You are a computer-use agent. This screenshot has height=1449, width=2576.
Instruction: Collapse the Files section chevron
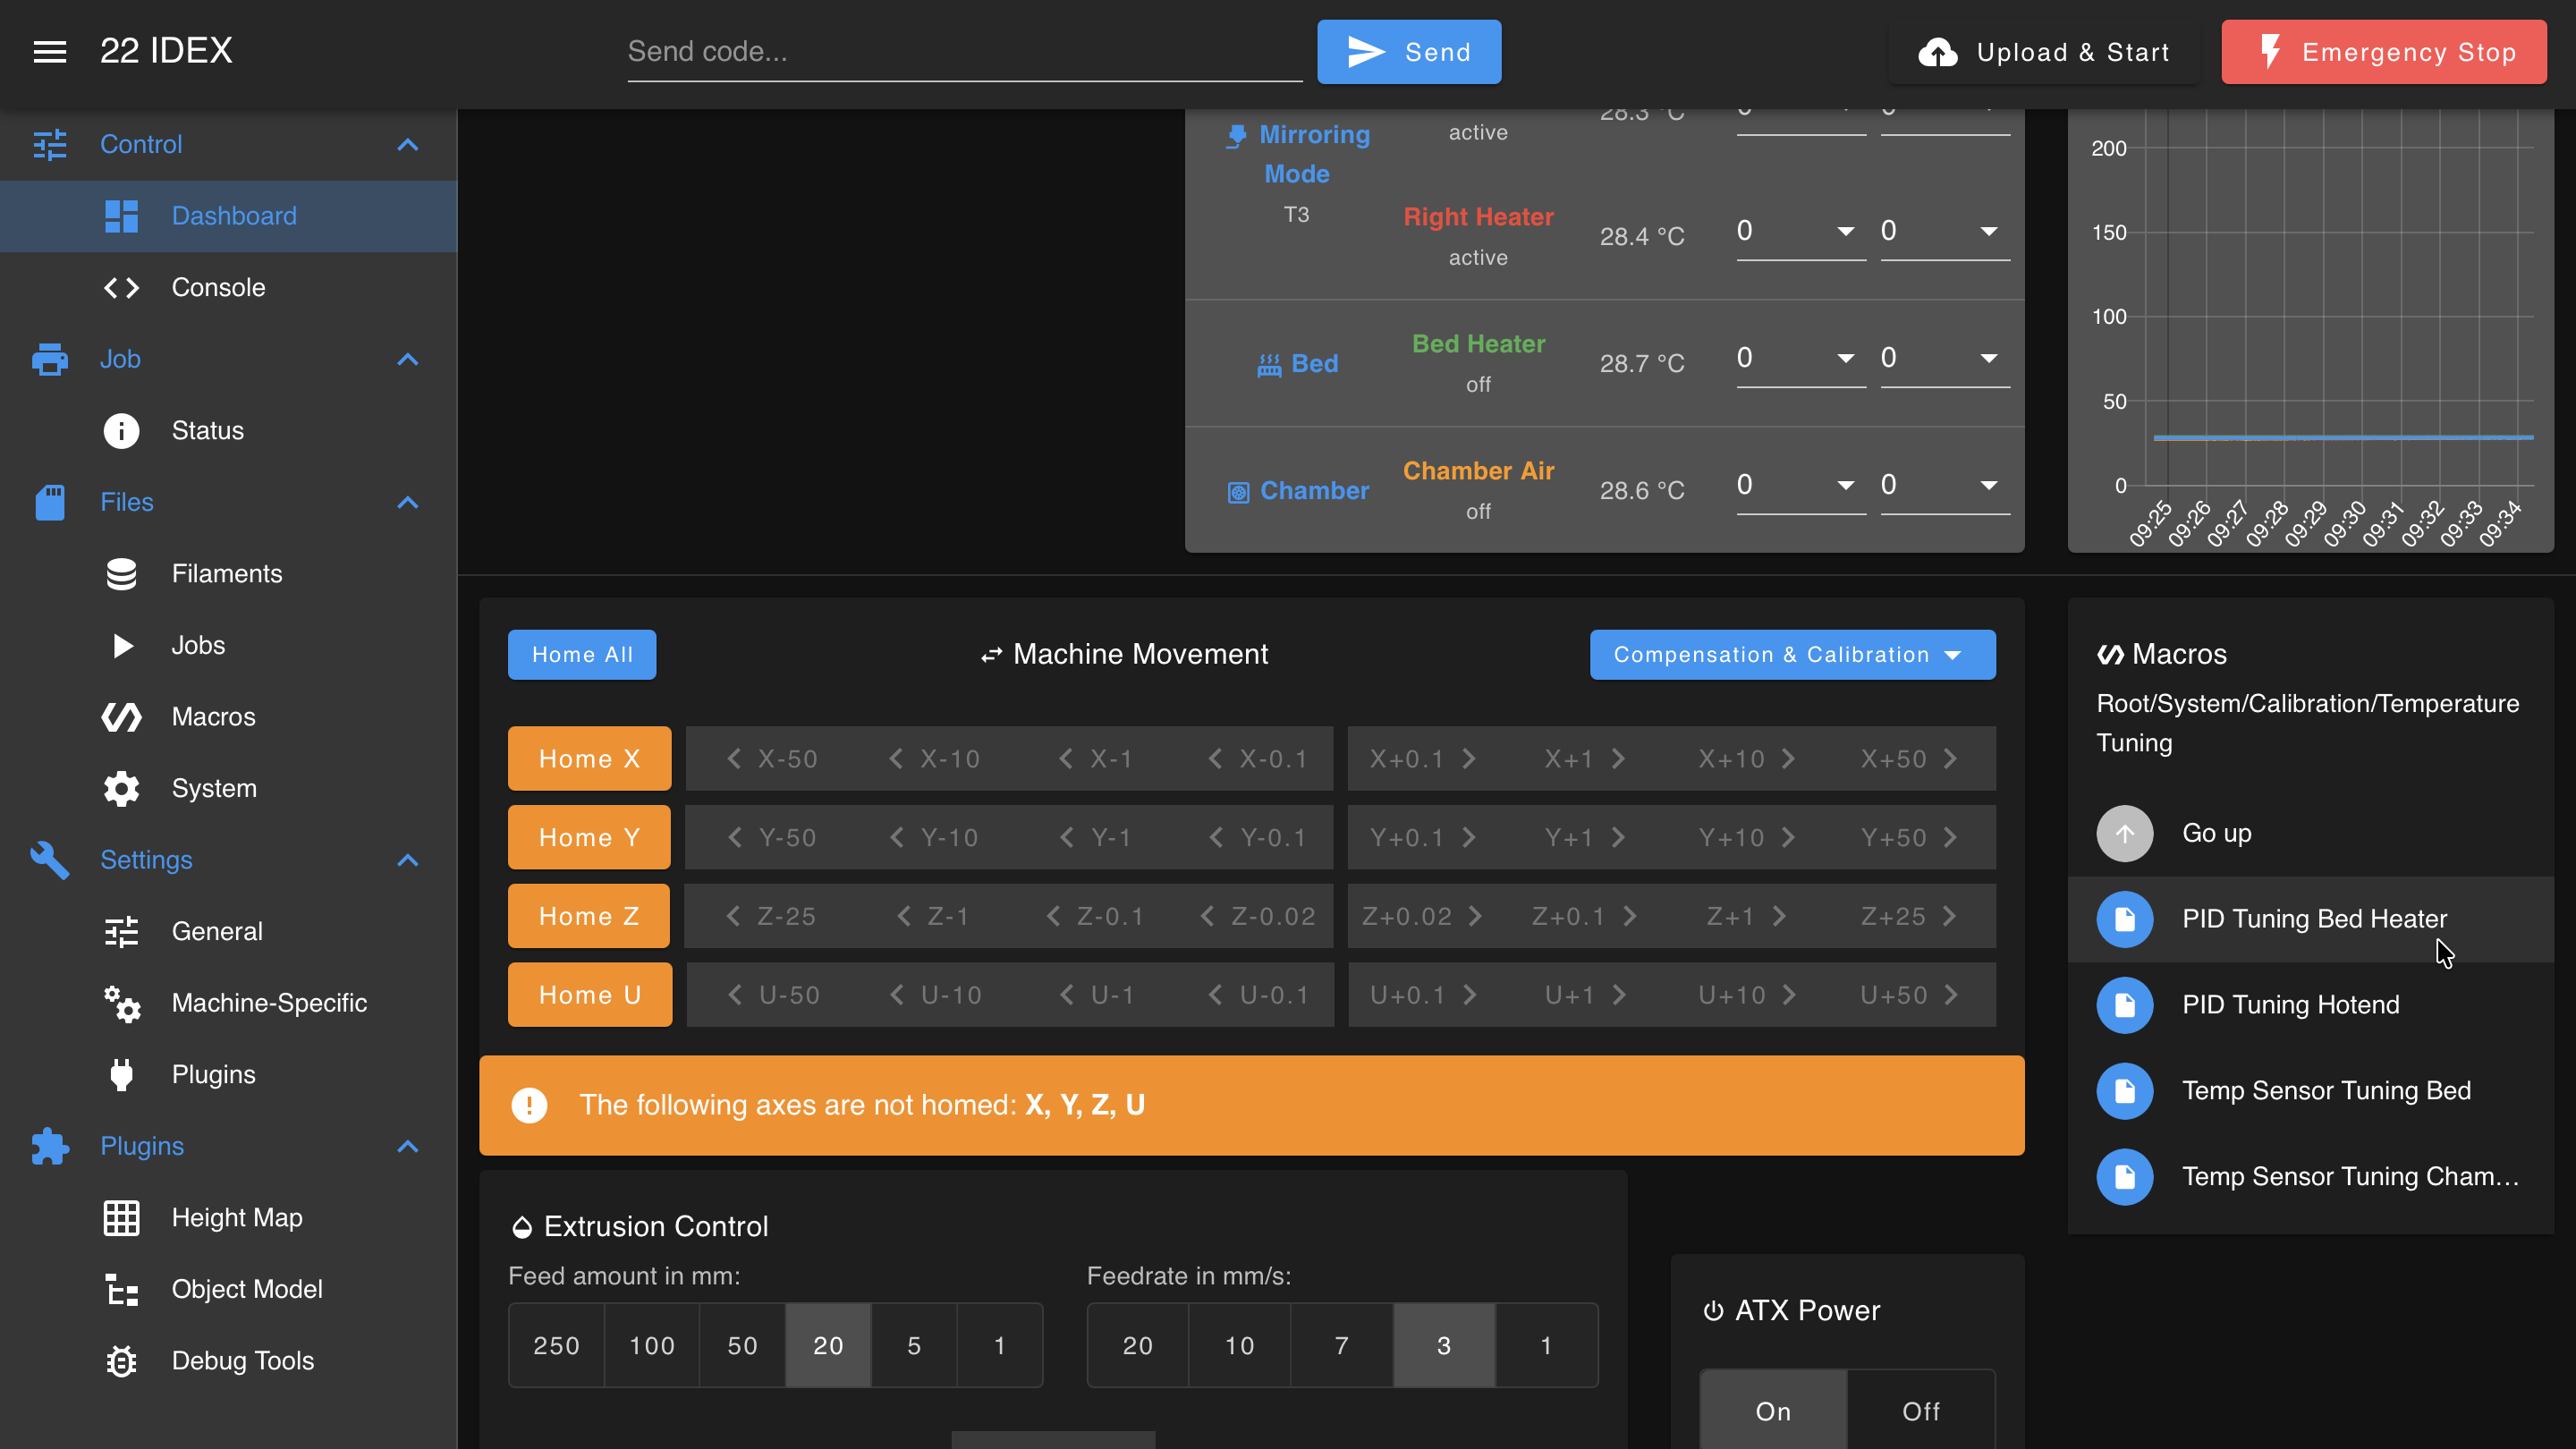(408, 502)
